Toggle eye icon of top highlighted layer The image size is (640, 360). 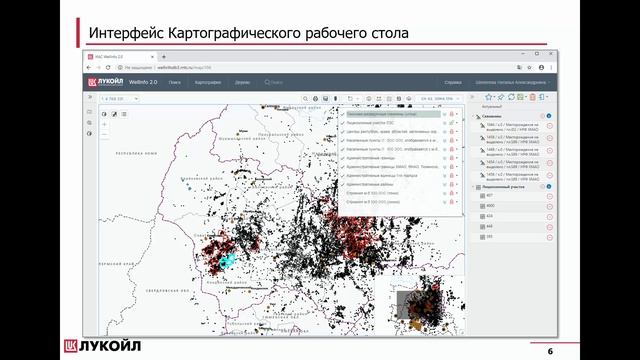pos(445,114)
